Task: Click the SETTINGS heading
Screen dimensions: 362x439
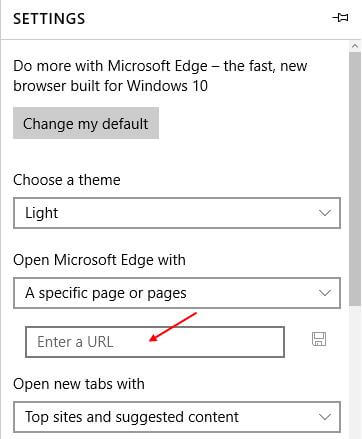Action: 49,19
